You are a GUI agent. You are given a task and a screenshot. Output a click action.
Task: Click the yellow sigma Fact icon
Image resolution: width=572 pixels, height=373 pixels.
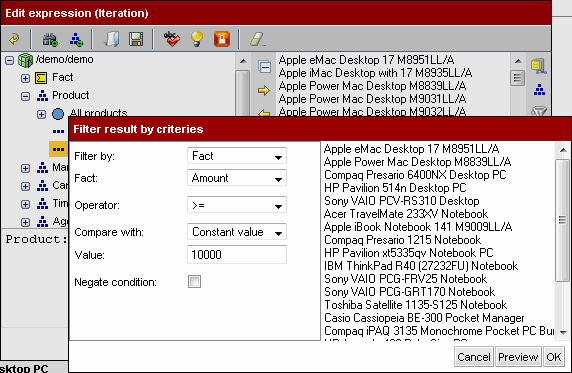tap(41, 78)
